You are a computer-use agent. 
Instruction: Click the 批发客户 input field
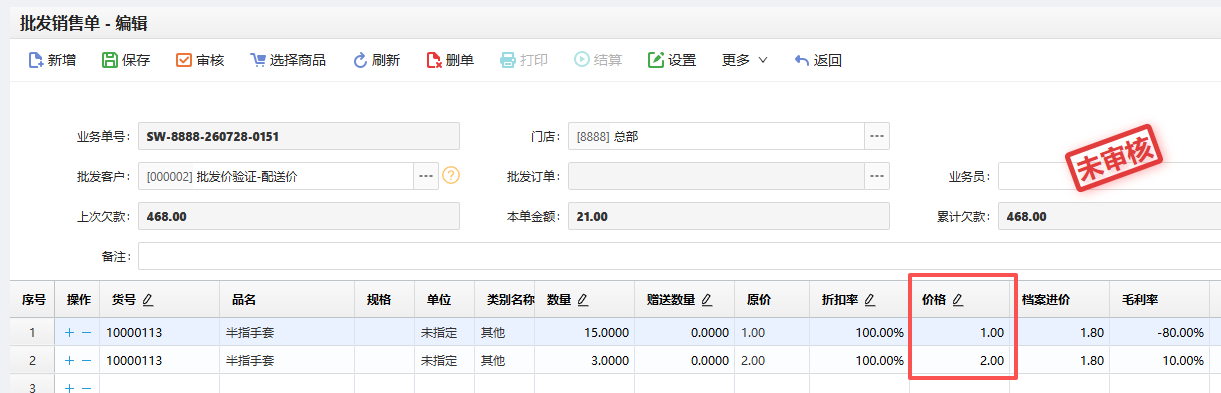pyautogui.click(x=276, y=176)
